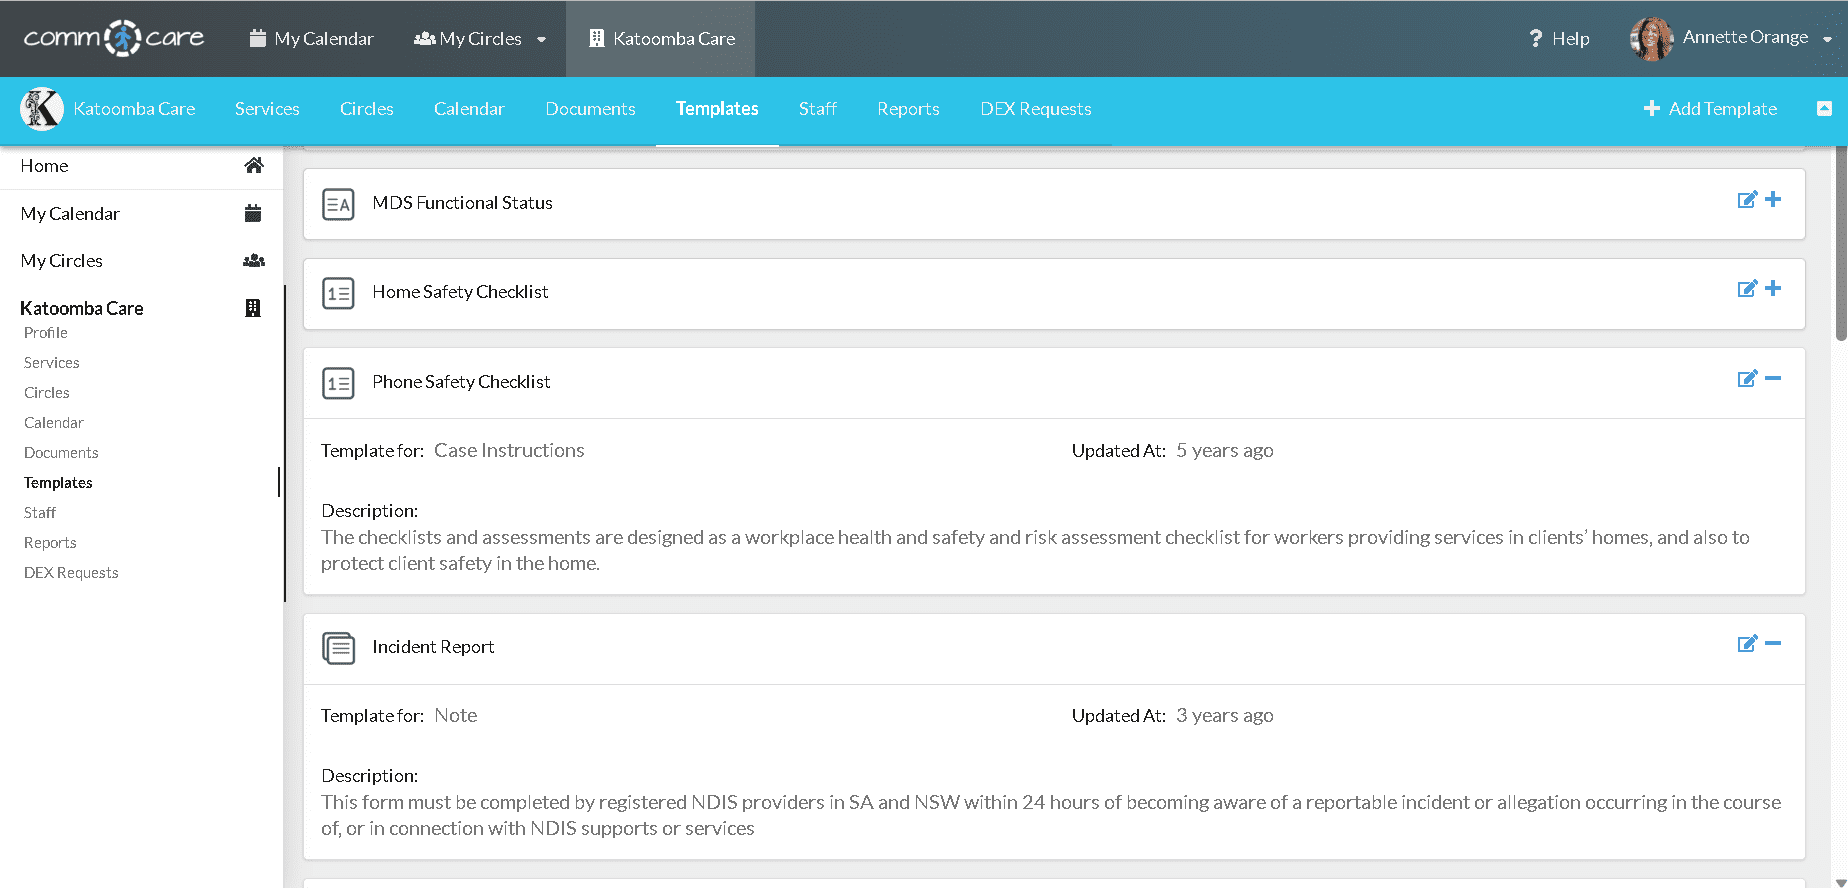Expand the MDS Functional Status template
This screenshot has height=888, width=1848.
(x=1773, y=200)
